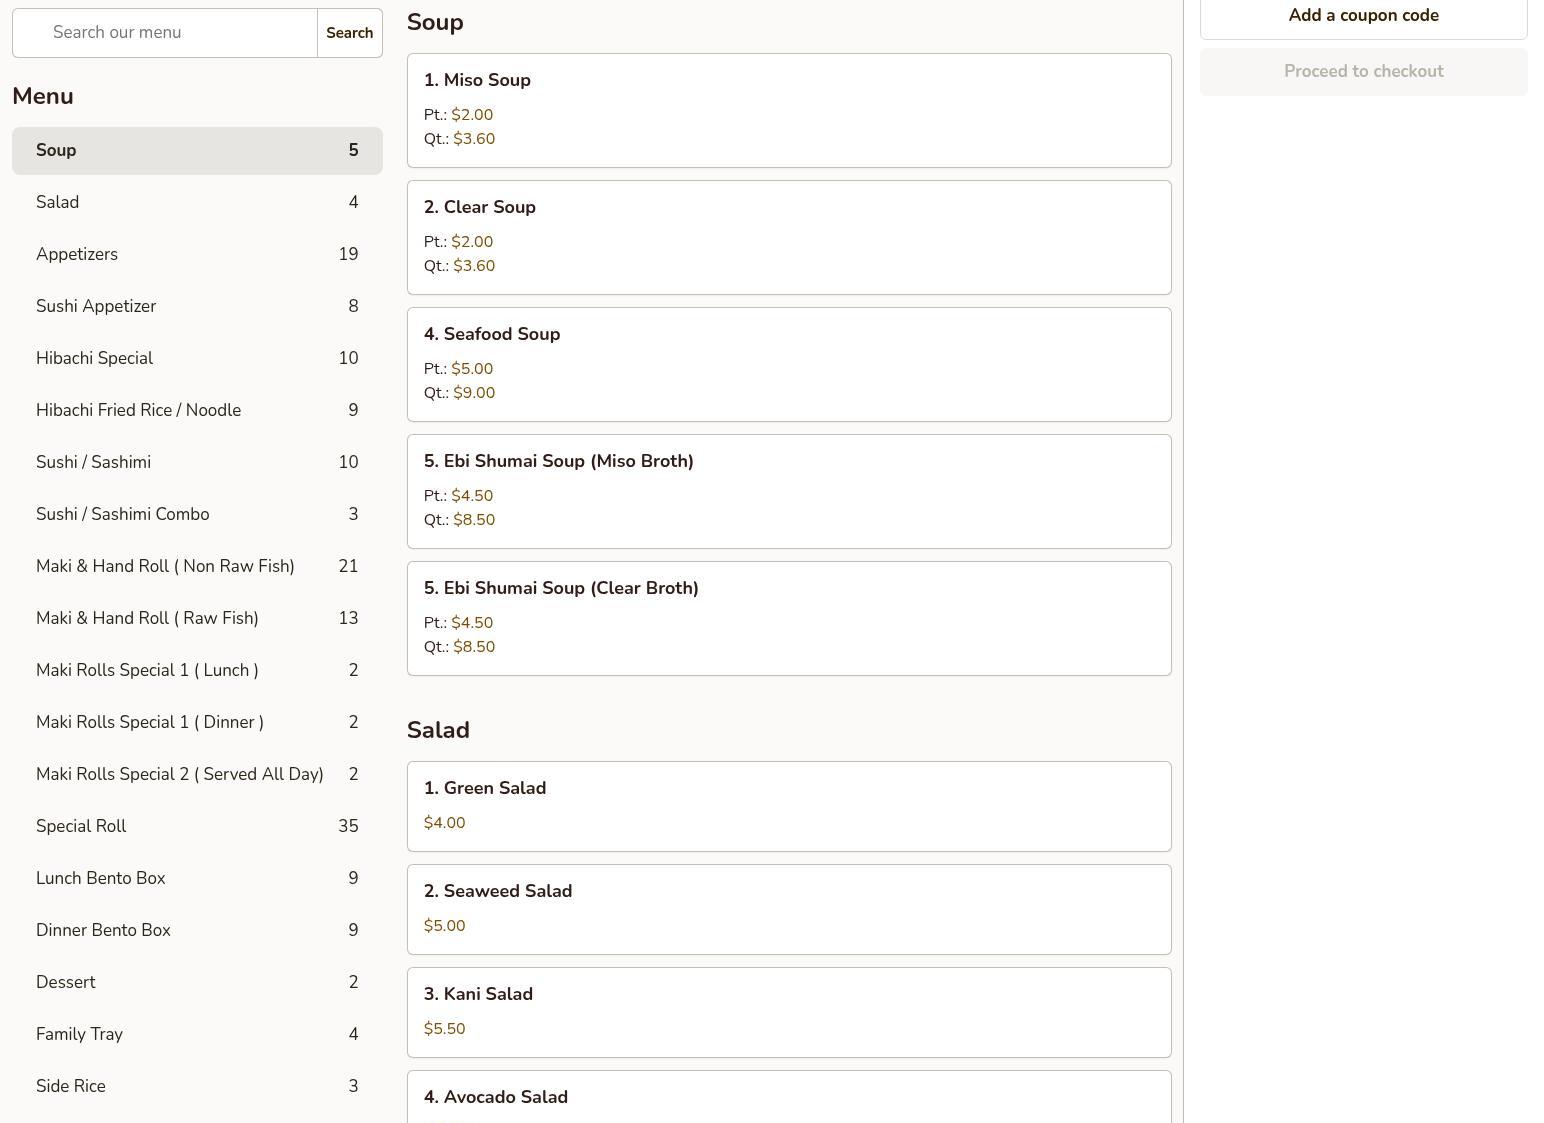Click the Clear Soup pint price $2.00
This screenshot has height=1123, width=1544.
472,242
